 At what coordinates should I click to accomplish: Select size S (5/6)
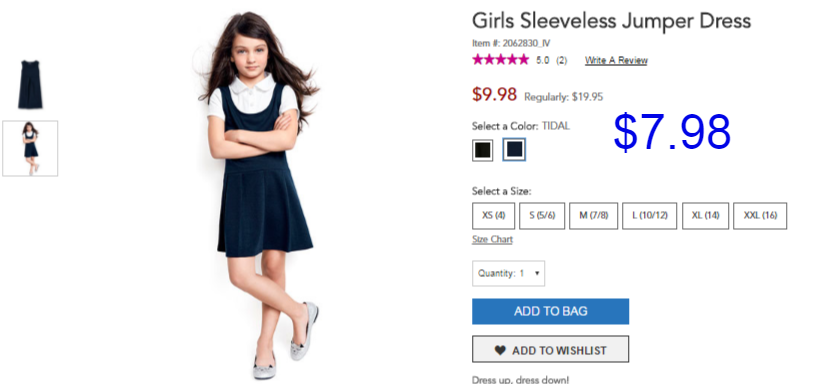tap(542, 216)
